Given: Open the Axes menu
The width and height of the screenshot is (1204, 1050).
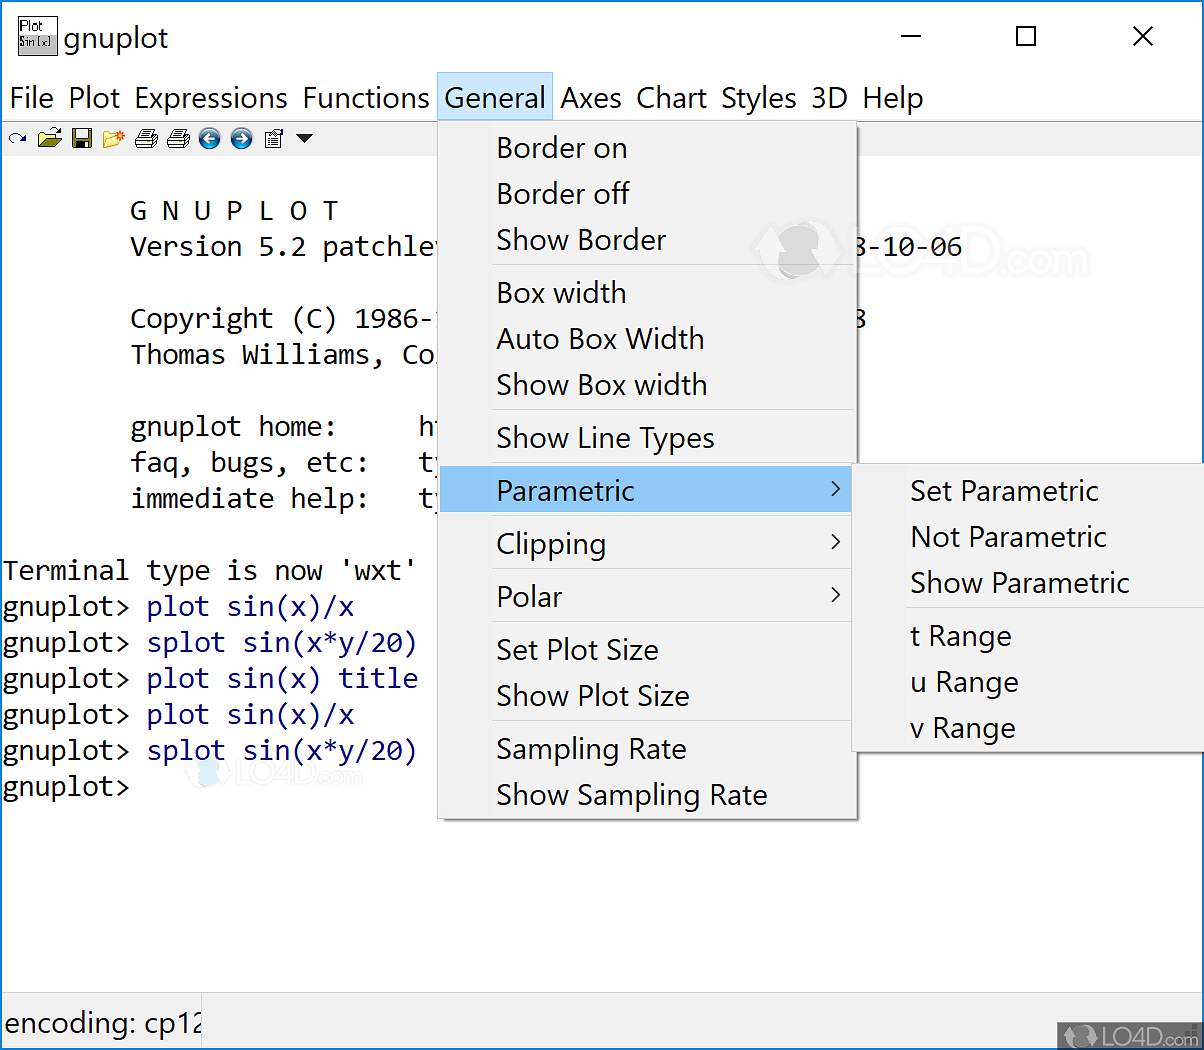Looking at the screenshot, I should [x=590, y=97].
